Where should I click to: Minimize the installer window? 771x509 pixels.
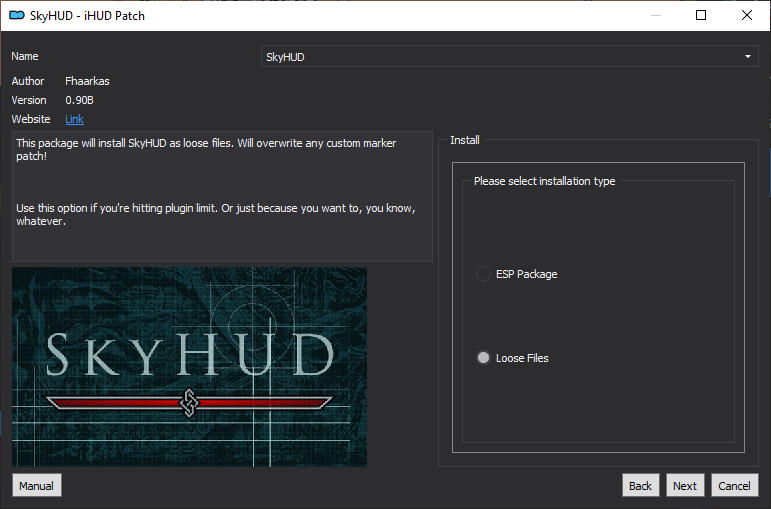click(x=656, y=15)
